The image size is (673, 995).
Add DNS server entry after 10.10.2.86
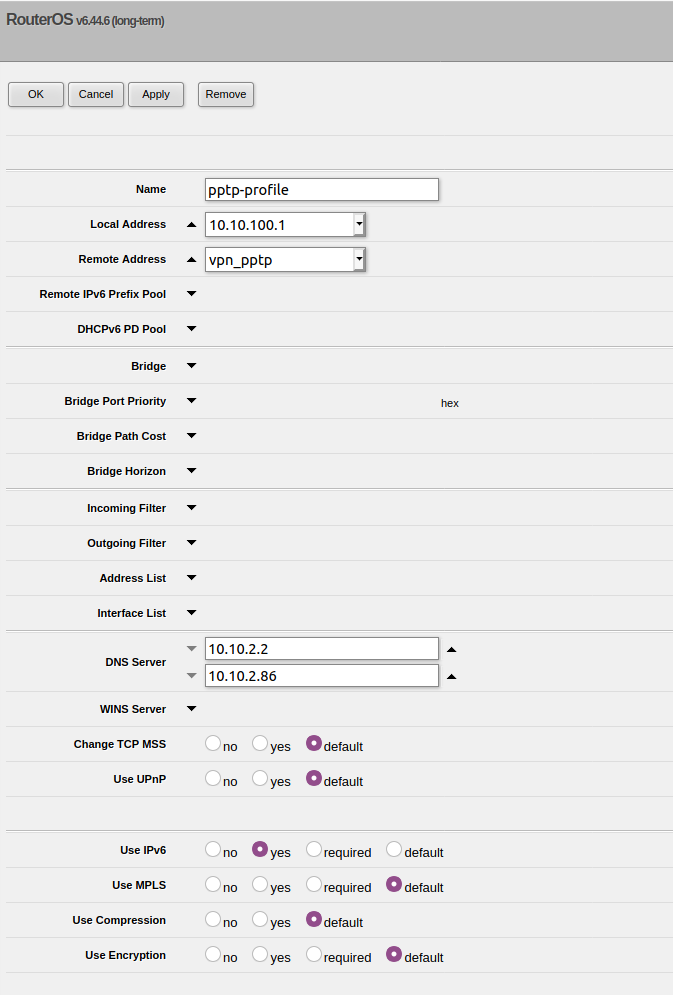click(x=451, y=677)
